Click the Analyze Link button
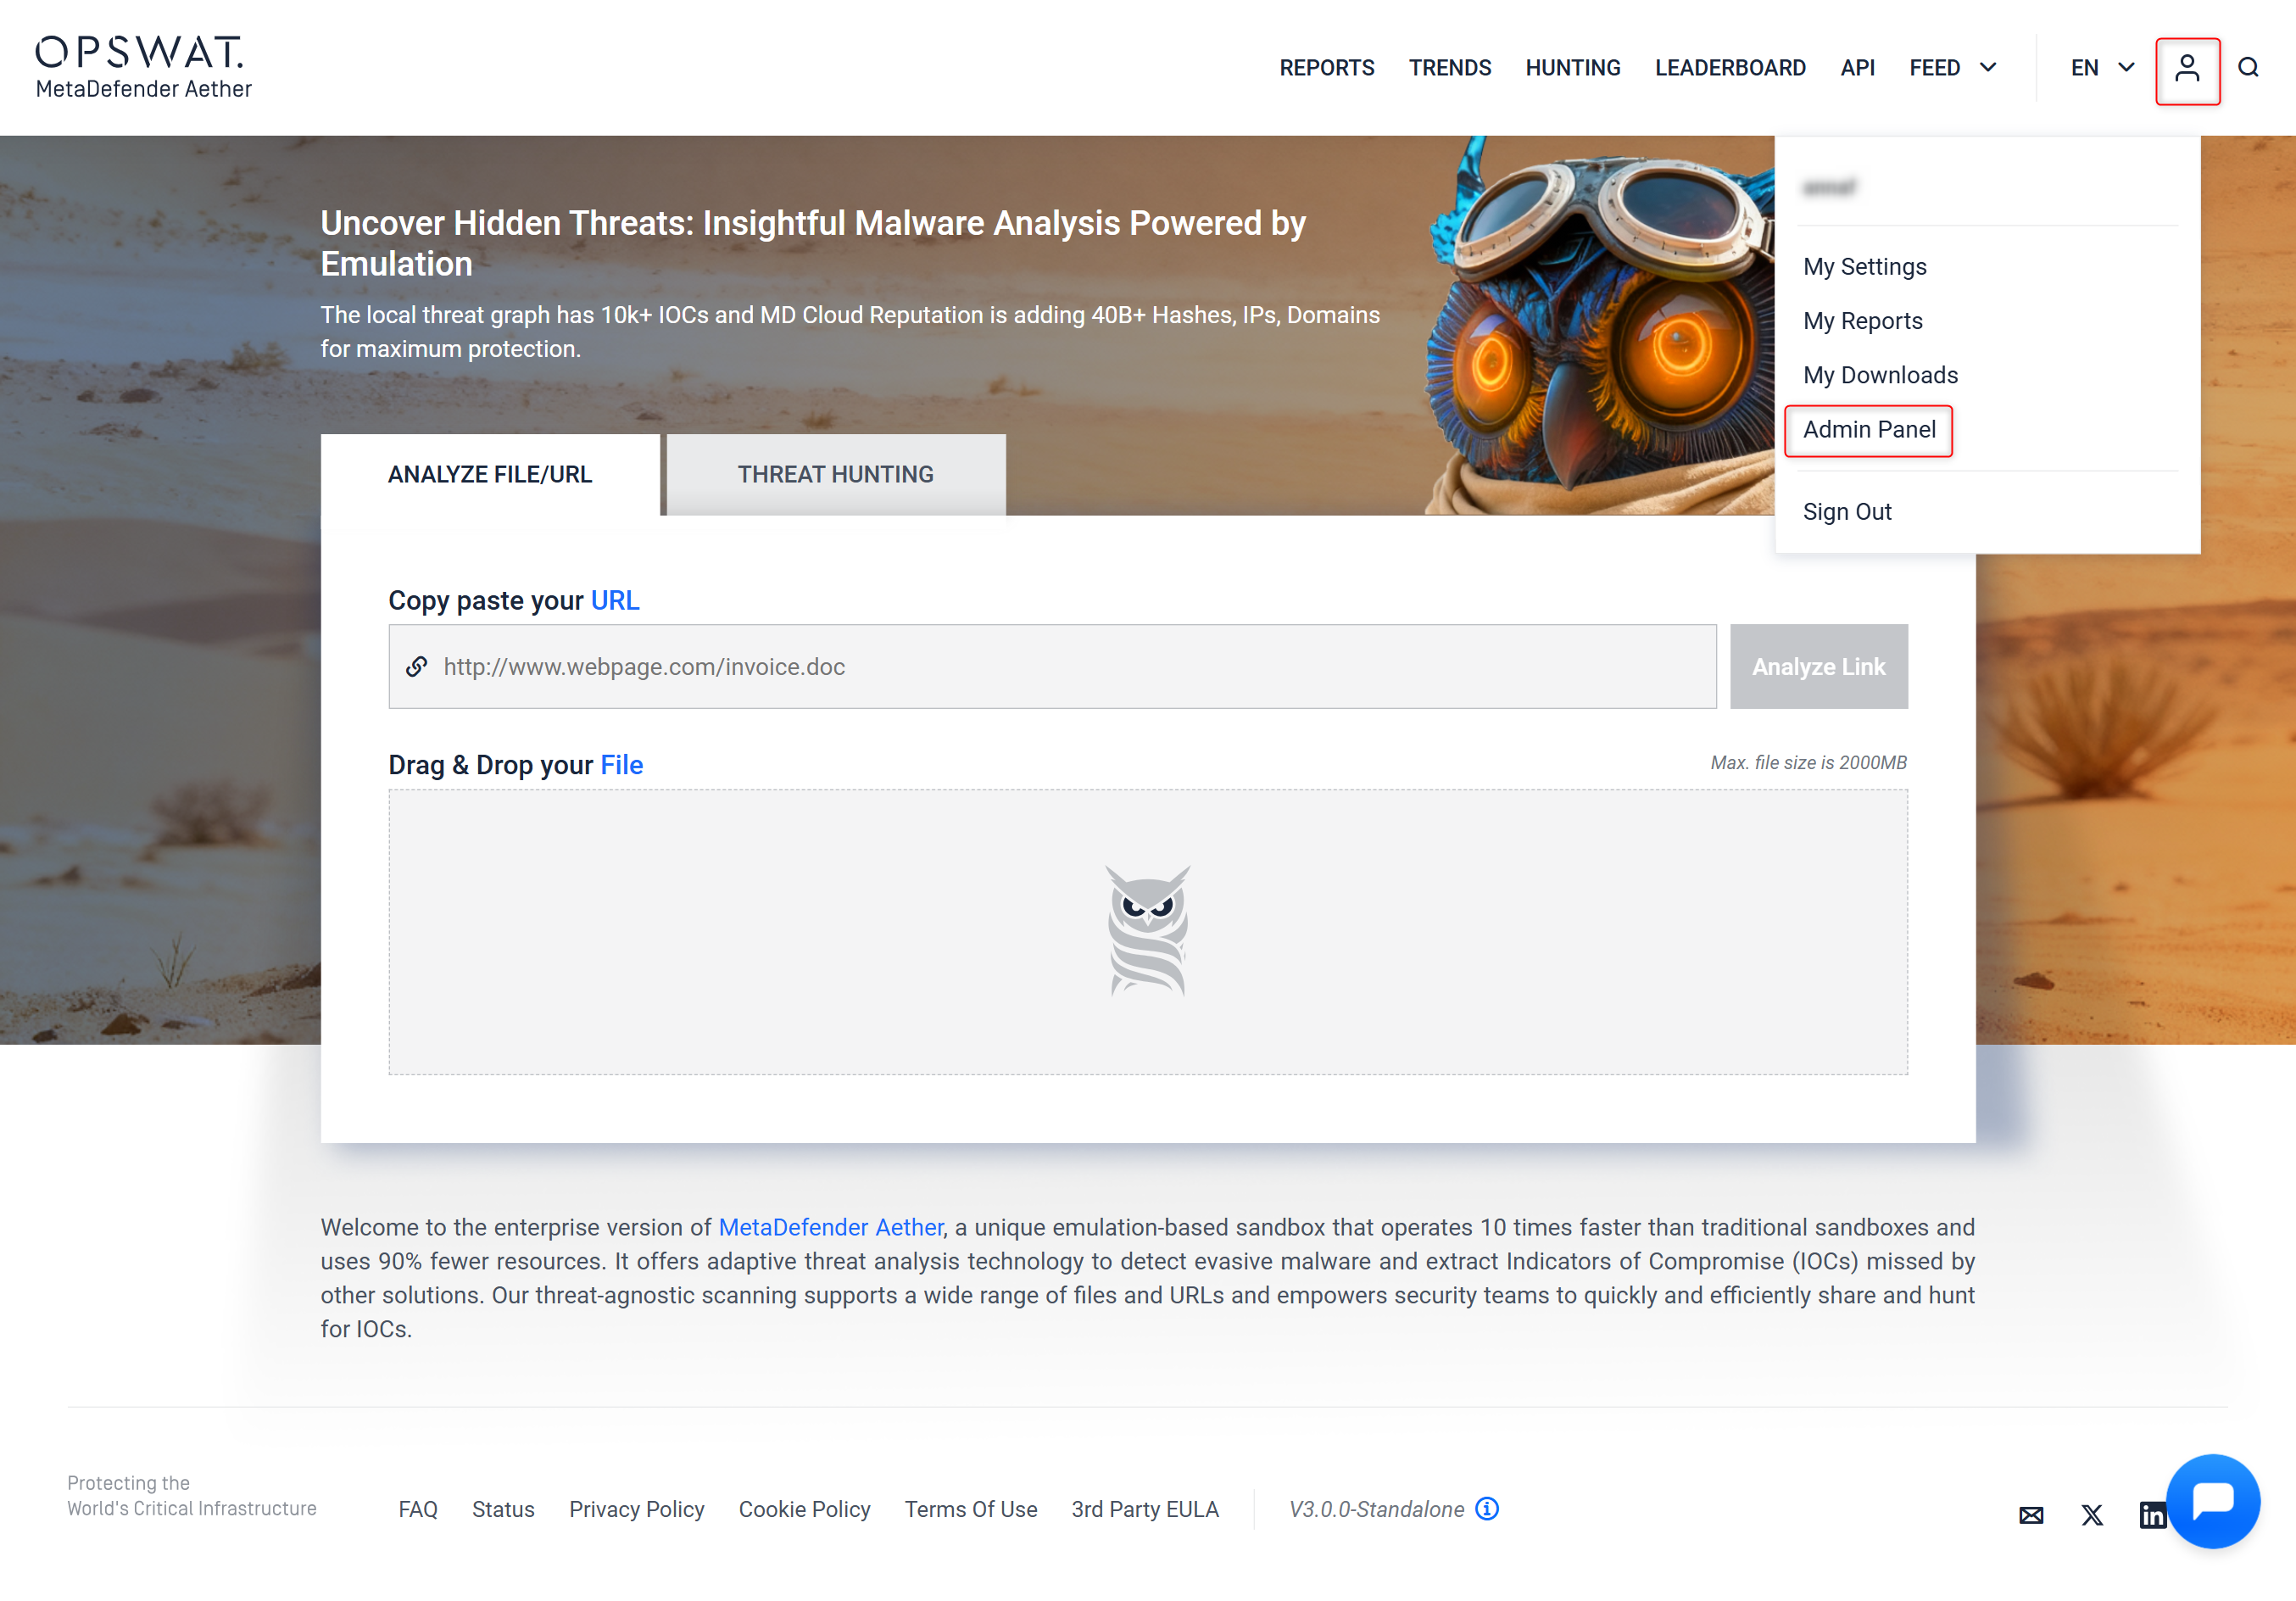Screen dimensions: 2296x1601 1818,667
